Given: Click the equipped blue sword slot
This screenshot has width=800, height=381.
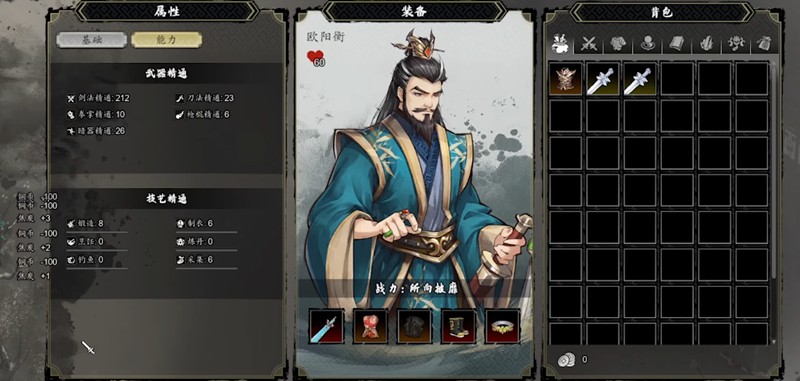Looking at the screenshot, I should (x=327, y=326).
